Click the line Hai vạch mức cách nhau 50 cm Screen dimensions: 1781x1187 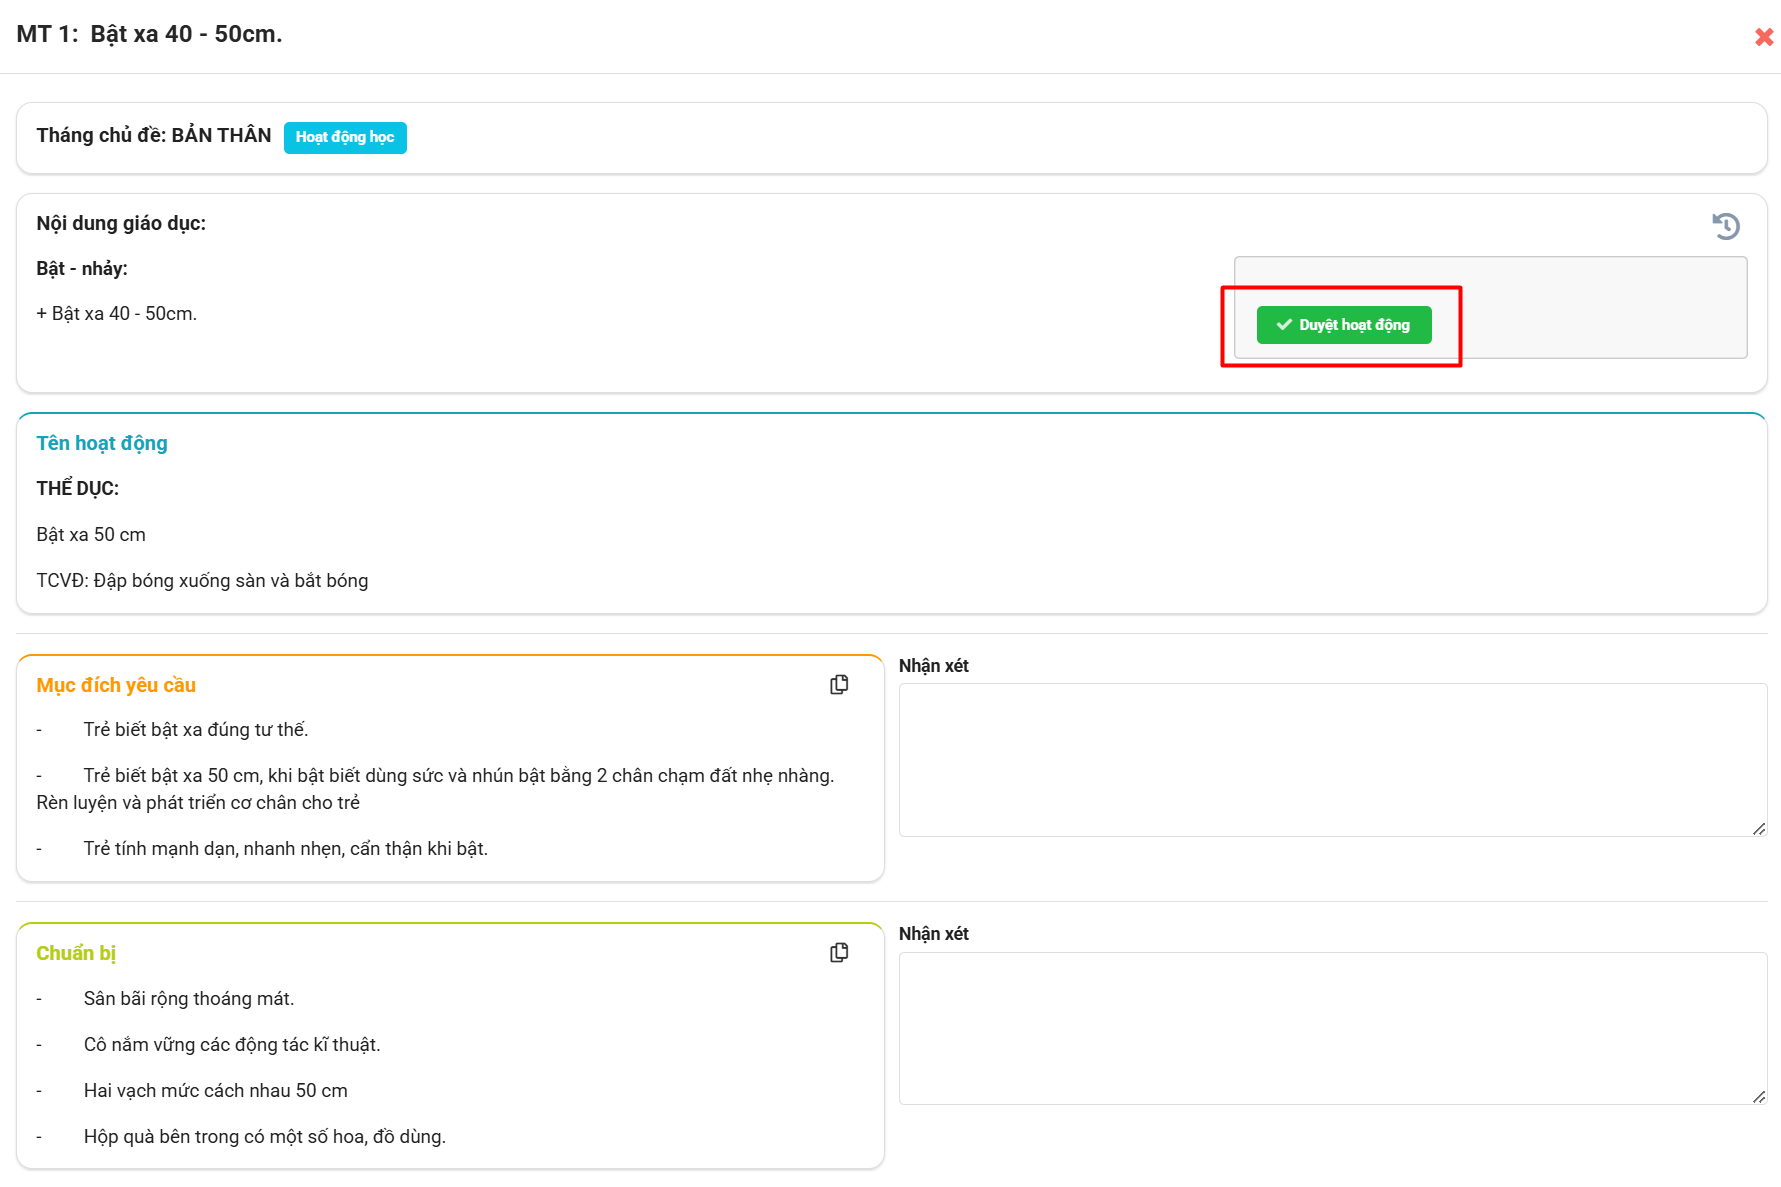click(215, 1090)
